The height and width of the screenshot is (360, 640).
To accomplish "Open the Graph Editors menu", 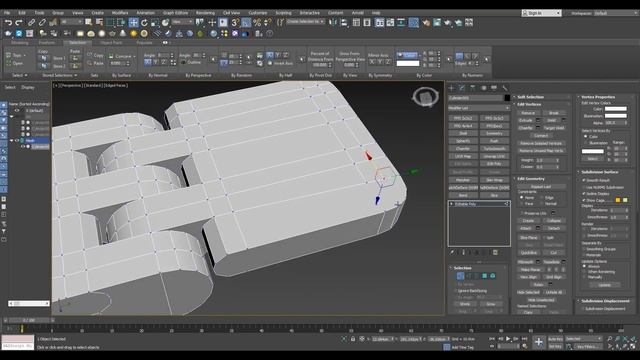I will [176, 13].
